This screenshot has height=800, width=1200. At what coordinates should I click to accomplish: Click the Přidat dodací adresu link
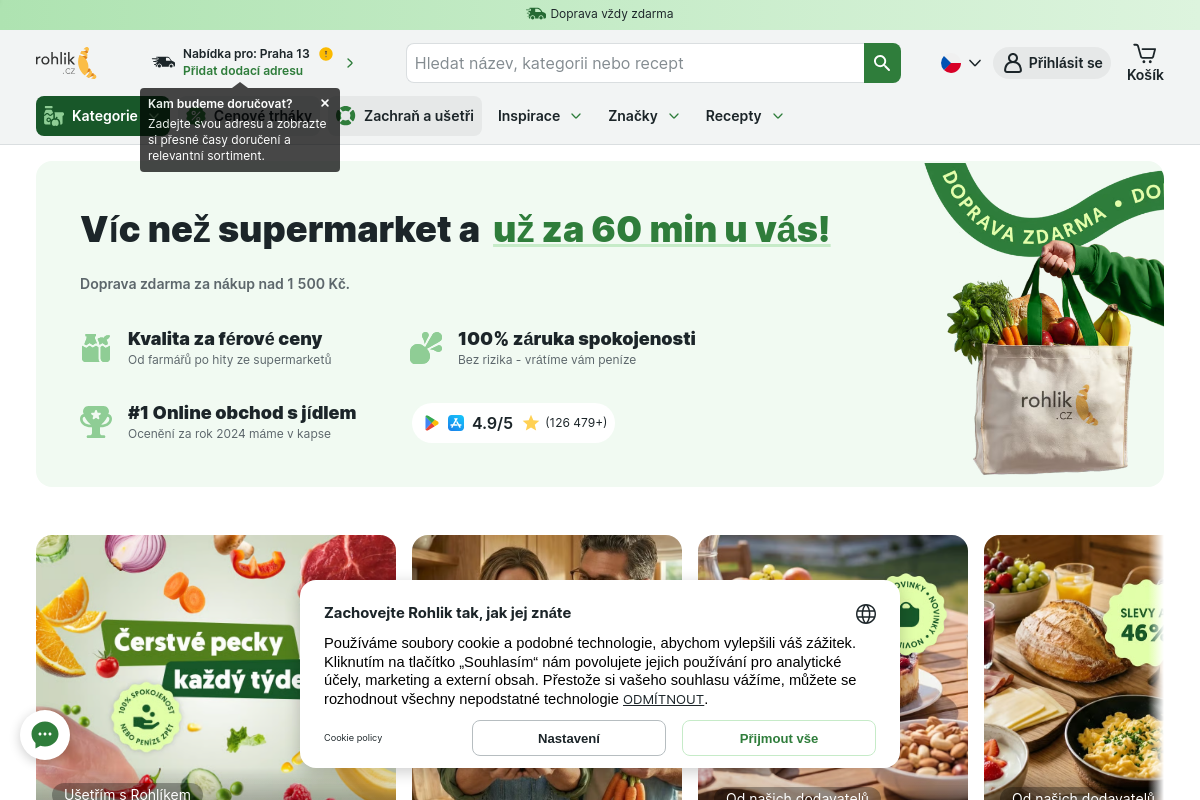243,71
